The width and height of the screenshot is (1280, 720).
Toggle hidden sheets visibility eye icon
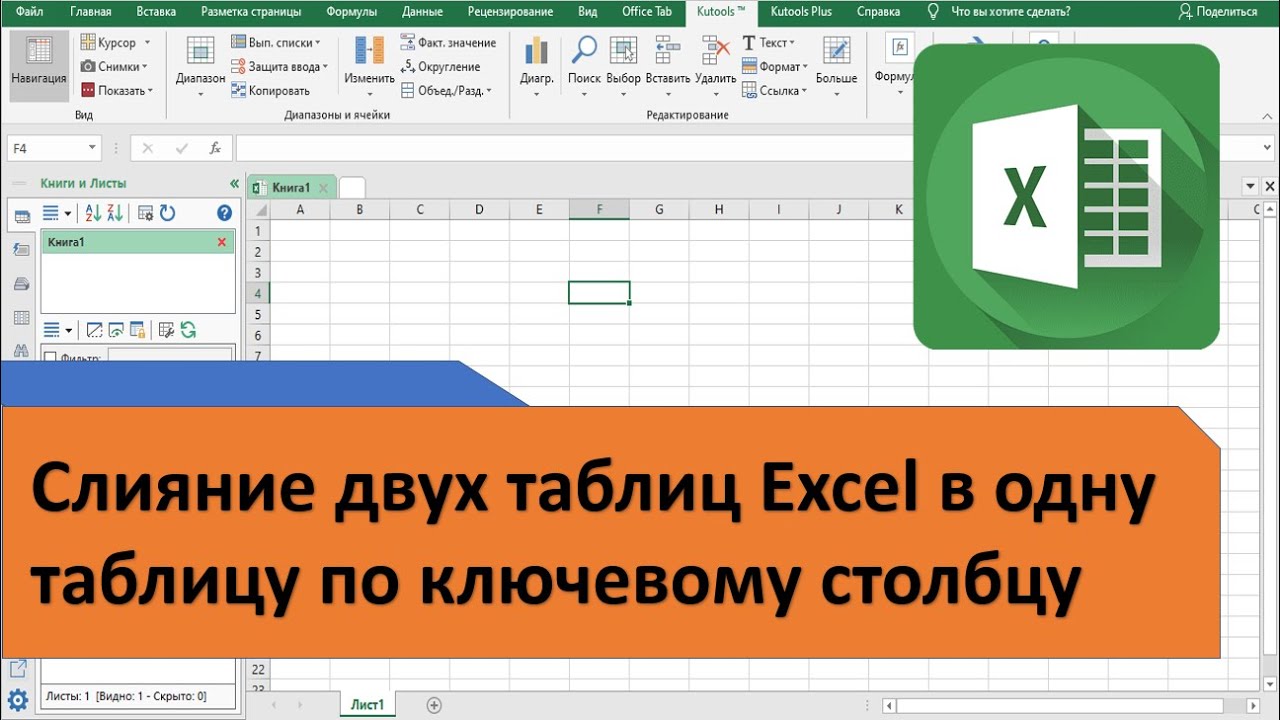[x=116, y=330]
